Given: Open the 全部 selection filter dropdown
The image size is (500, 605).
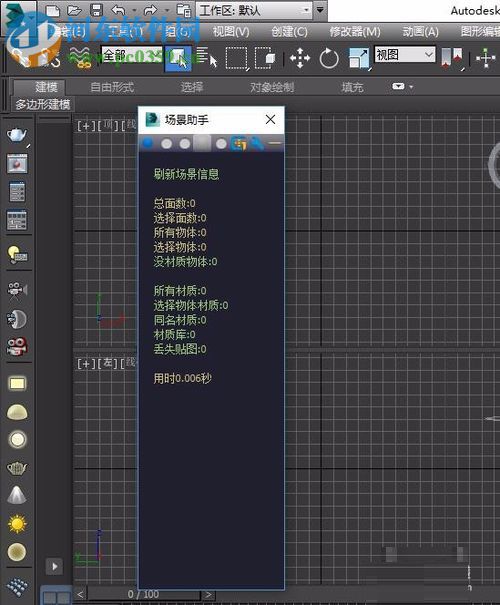Looking at the screenshot, I should [131, 56].
